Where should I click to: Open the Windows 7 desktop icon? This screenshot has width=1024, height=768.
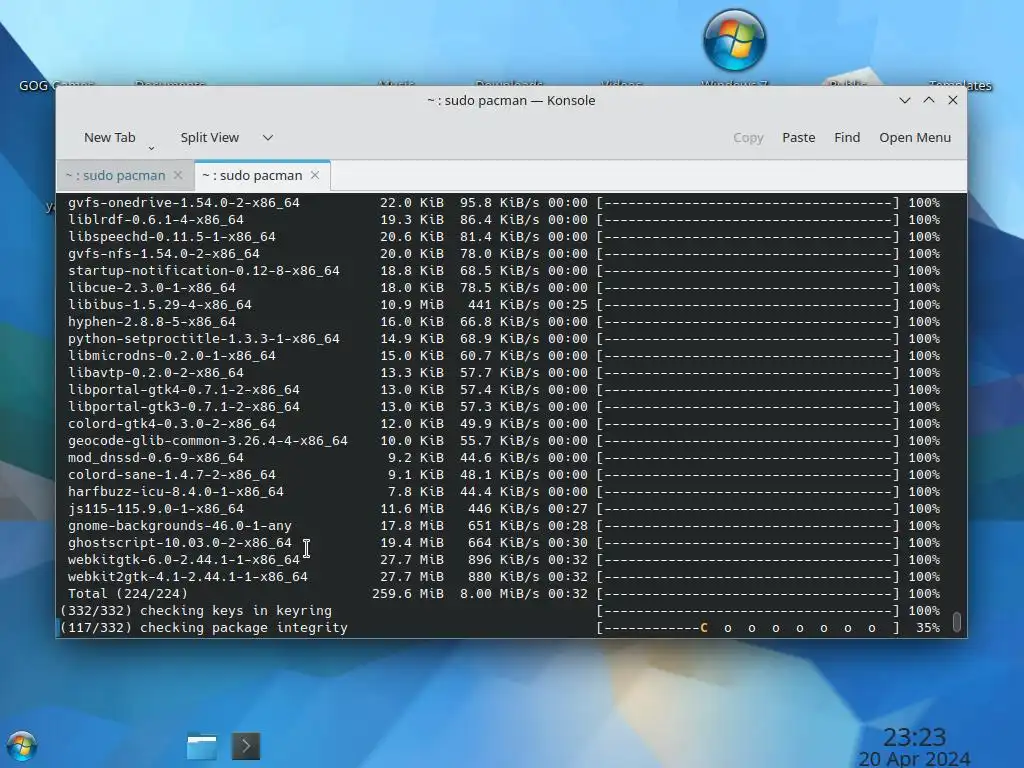[735, 40]
